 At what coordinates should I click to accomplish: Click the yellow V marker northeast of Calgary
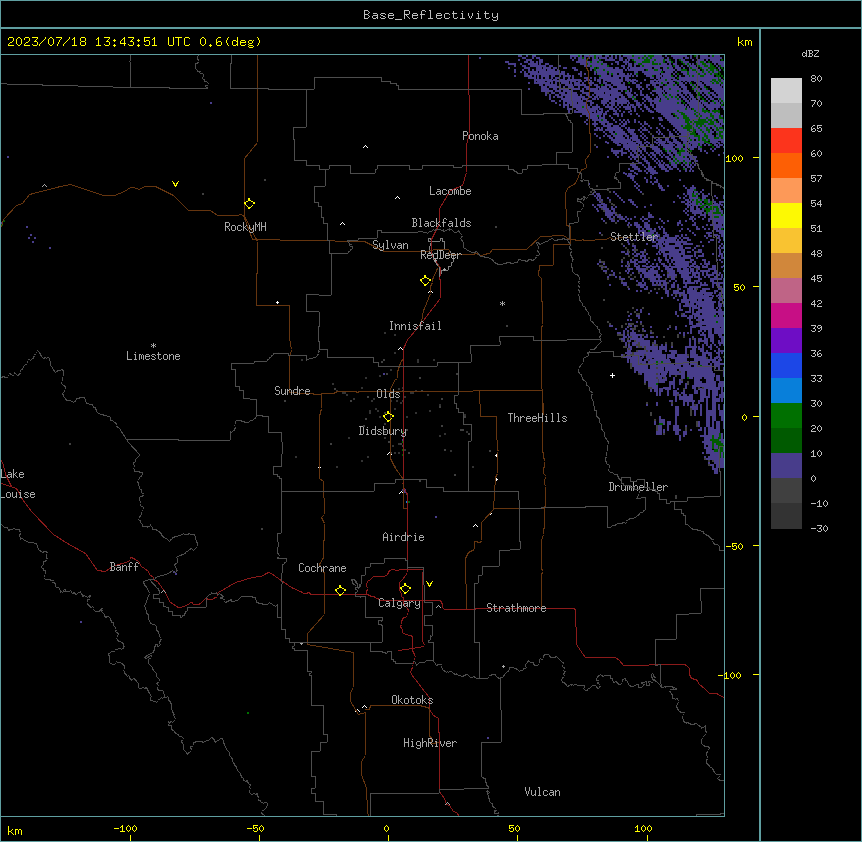[x=429, y=584]
